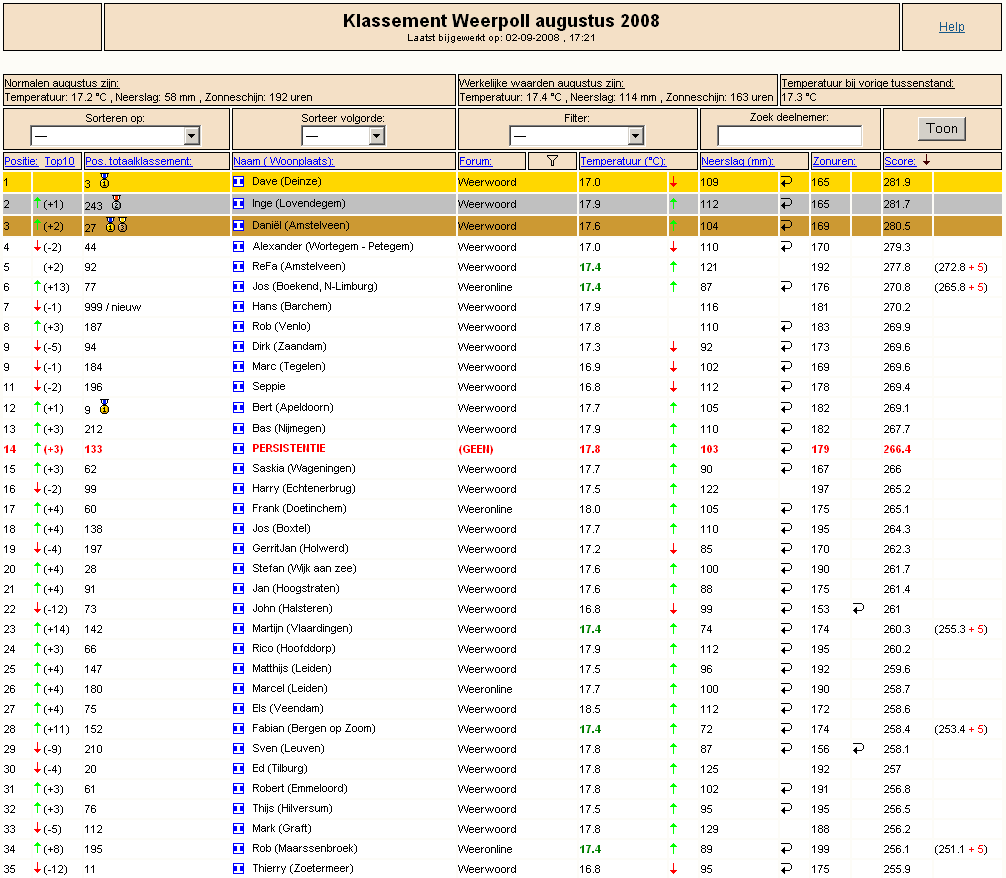Expand the Filter dropdown
Viewport: 1006px width, 878px height.
(x=576, y=135)
